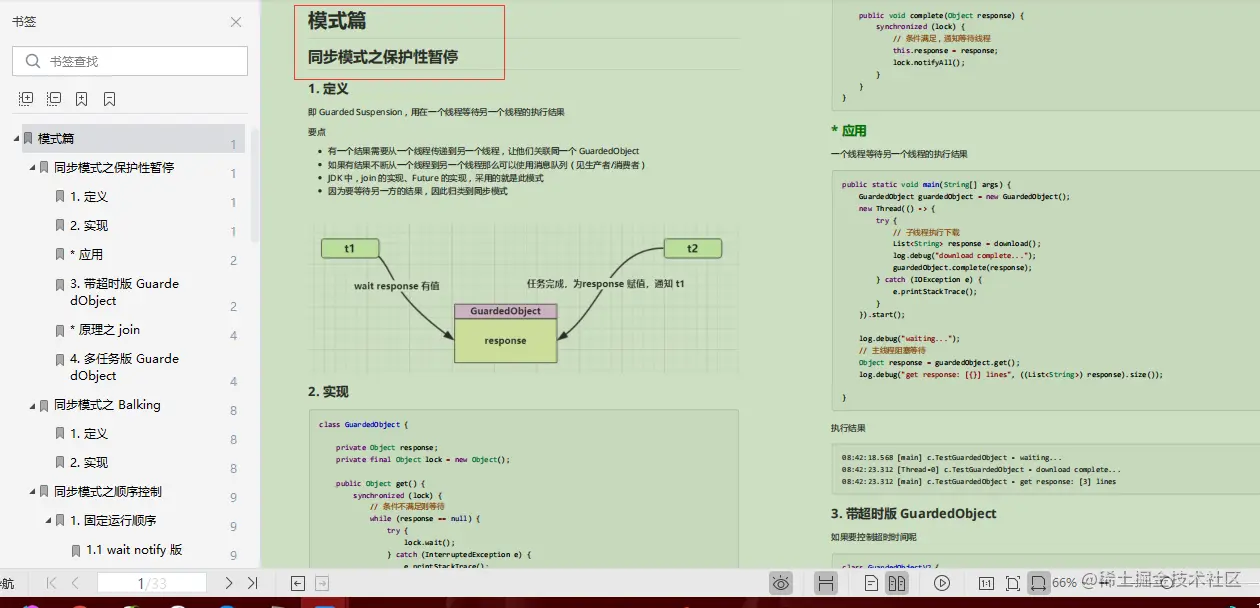Click the page number field showing 1/33

pyautogui.click(x=152, y=583)
